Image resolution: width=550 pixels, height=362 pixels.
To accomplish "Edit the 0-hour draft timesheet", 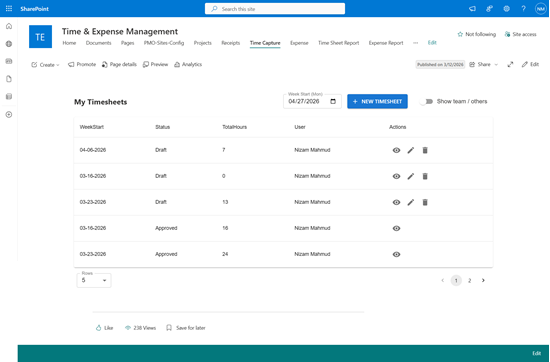I will tap(410, 176).
